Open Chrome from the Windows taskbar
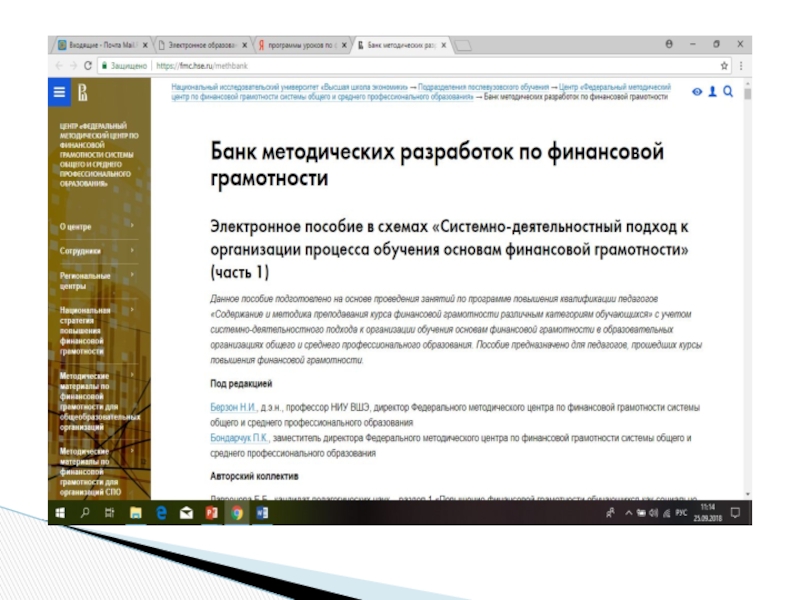 237,513
